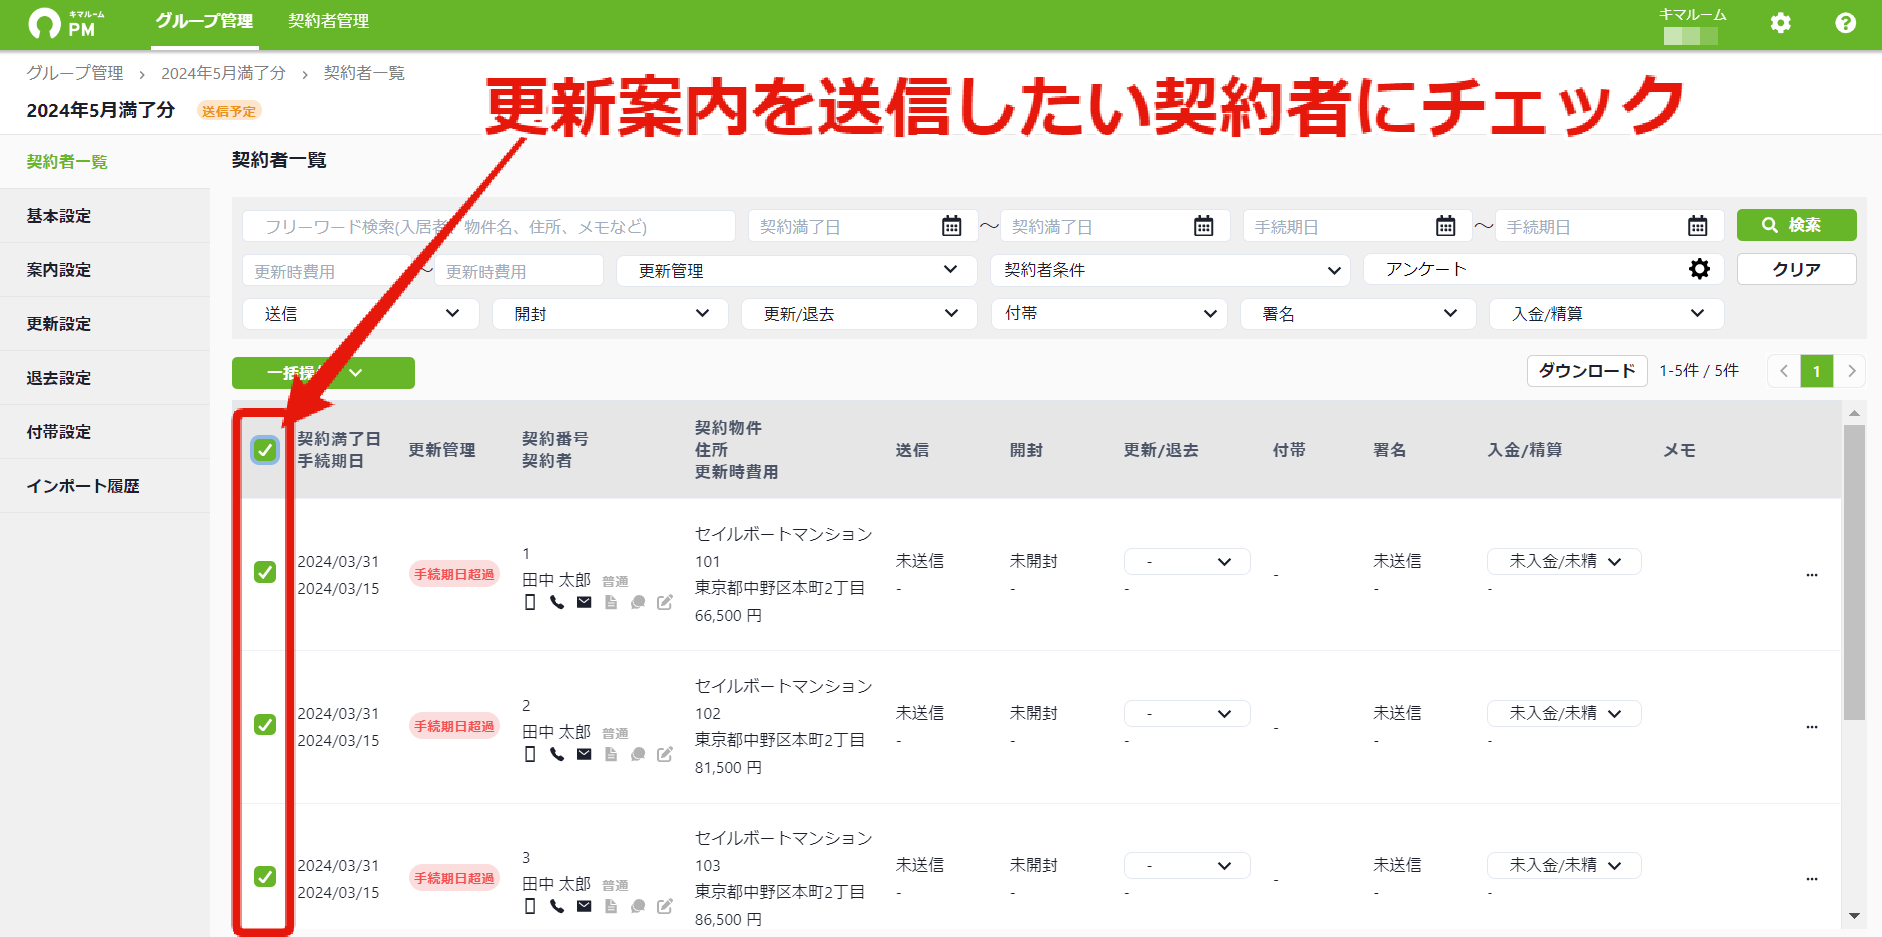Image resolution: width=1882 pixels, height=937 pixels.
Task: Click mail icon for contract 2
Action: tap(584, 754)
